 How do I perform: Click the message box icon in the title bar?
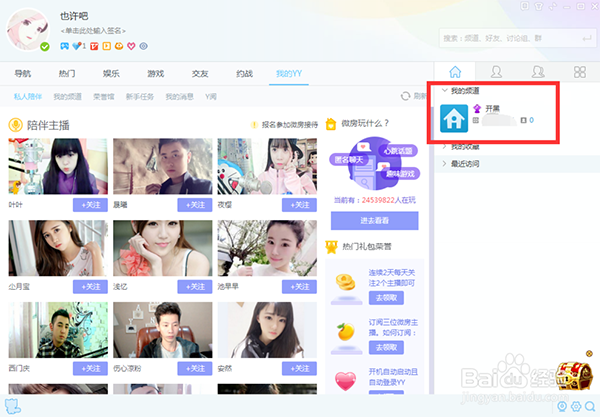(x=524, y=6)
